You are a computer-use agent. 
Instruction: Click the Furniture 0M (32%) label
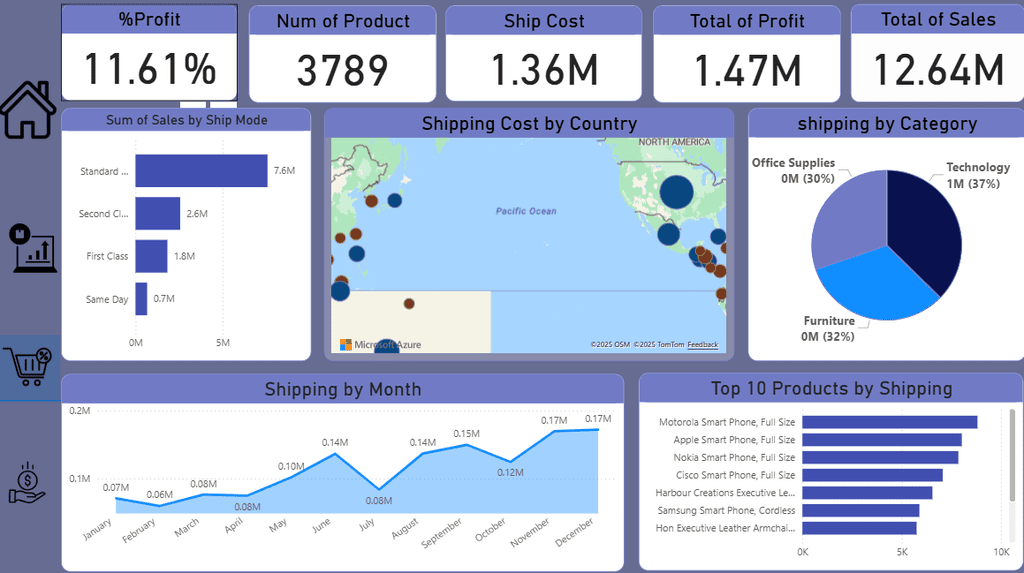pyautogui.click(x=828, y=329)
